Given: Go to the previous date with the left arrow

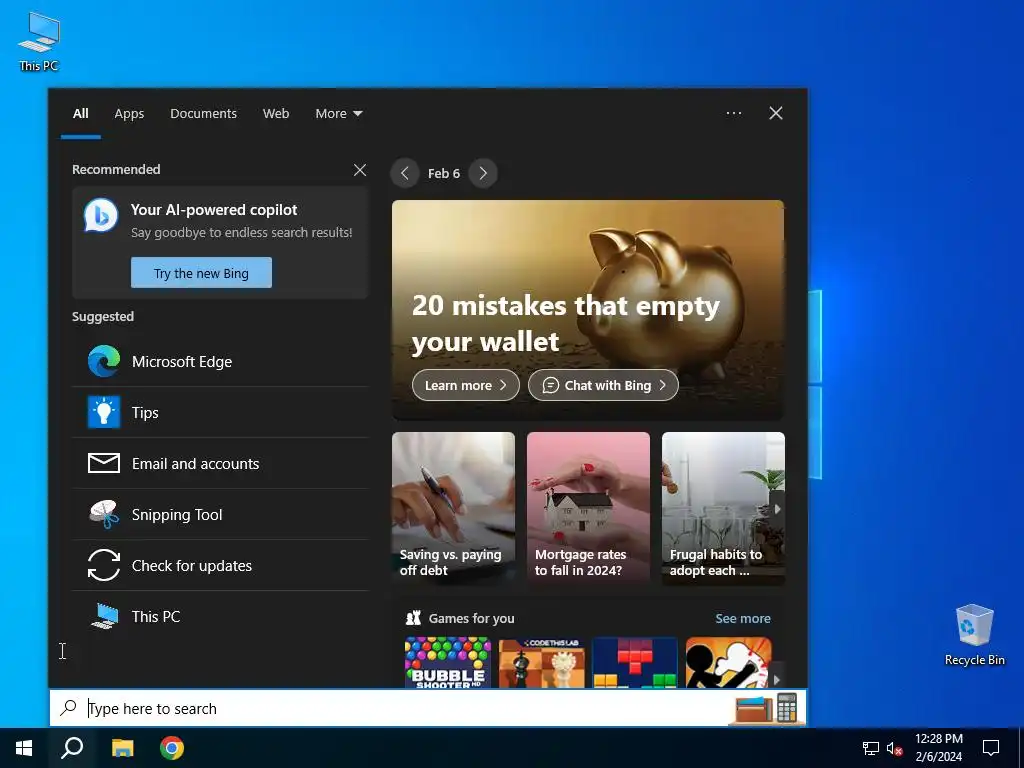Looking at the screenshot, I should pos(405,173).
